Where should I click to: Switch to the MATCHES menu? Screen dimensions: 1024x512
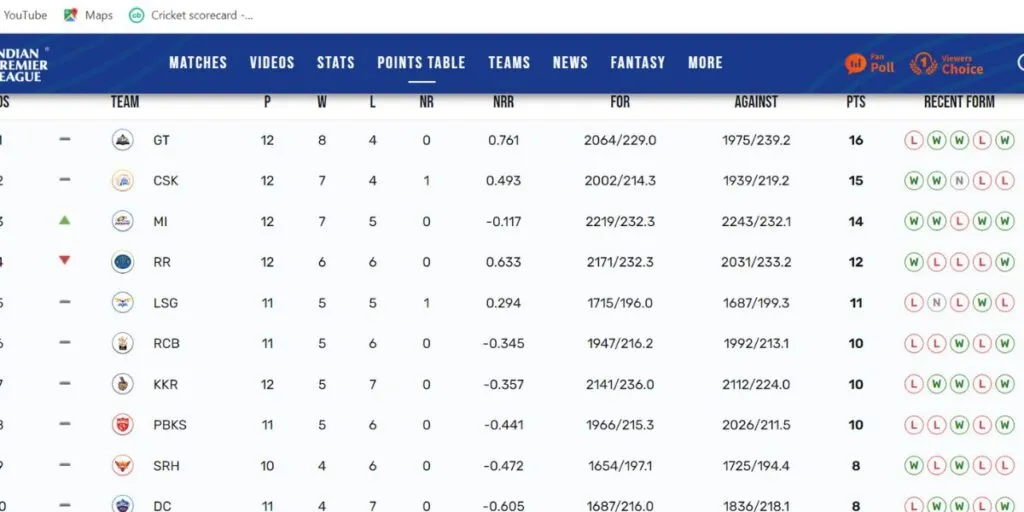pyautogui.click(x=198, y=63)
